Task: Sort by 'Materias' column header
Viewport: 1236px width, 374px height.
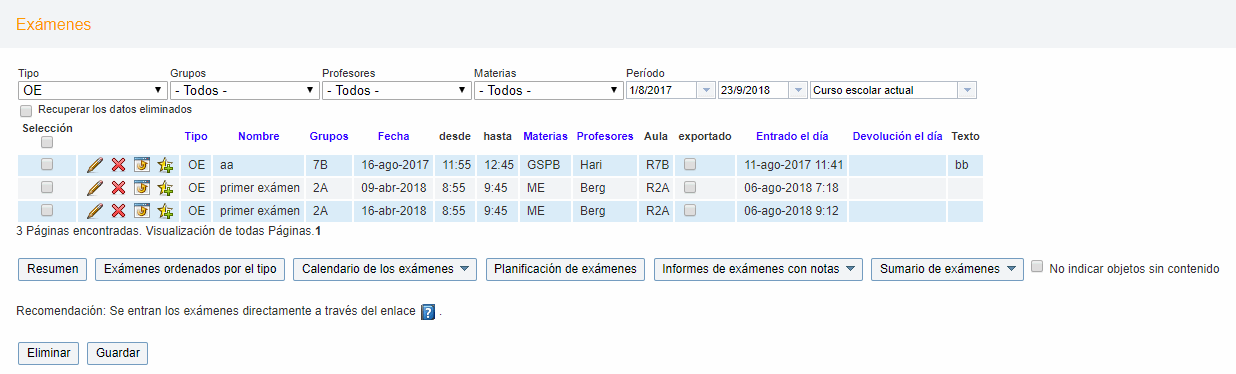Action: coord(545,136)
